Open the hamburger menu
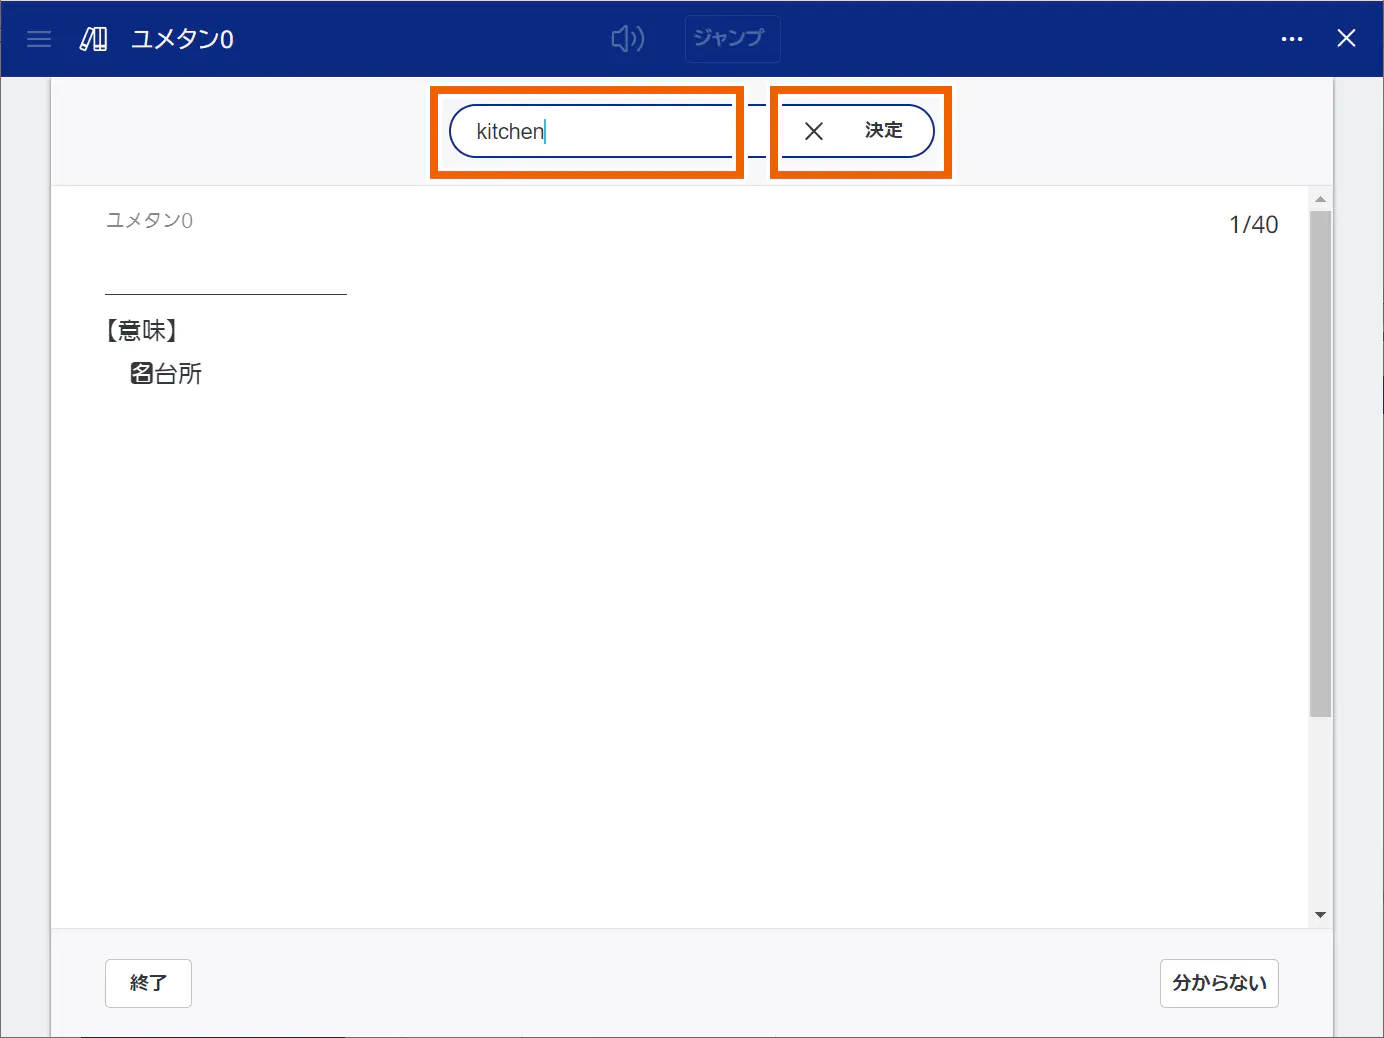Screen dimensions: 1384x1038 [39, 39]
